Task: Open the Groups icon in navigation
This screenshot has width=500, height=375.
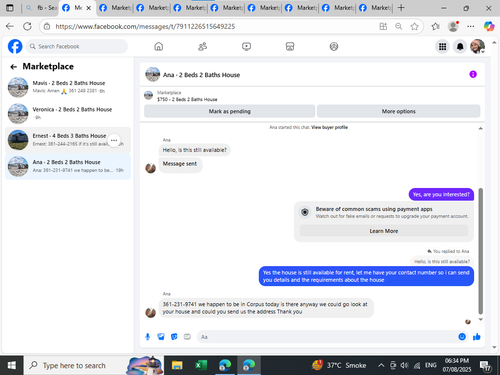Action: (x=334, y=46)
